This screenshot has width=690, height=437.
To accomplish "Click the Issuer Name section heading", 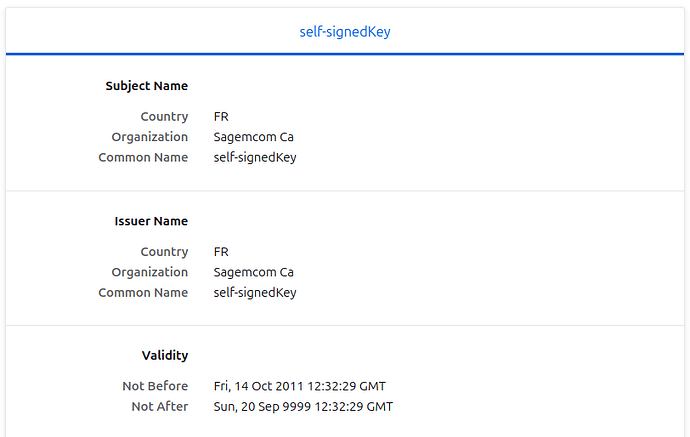I will [151, 221].
